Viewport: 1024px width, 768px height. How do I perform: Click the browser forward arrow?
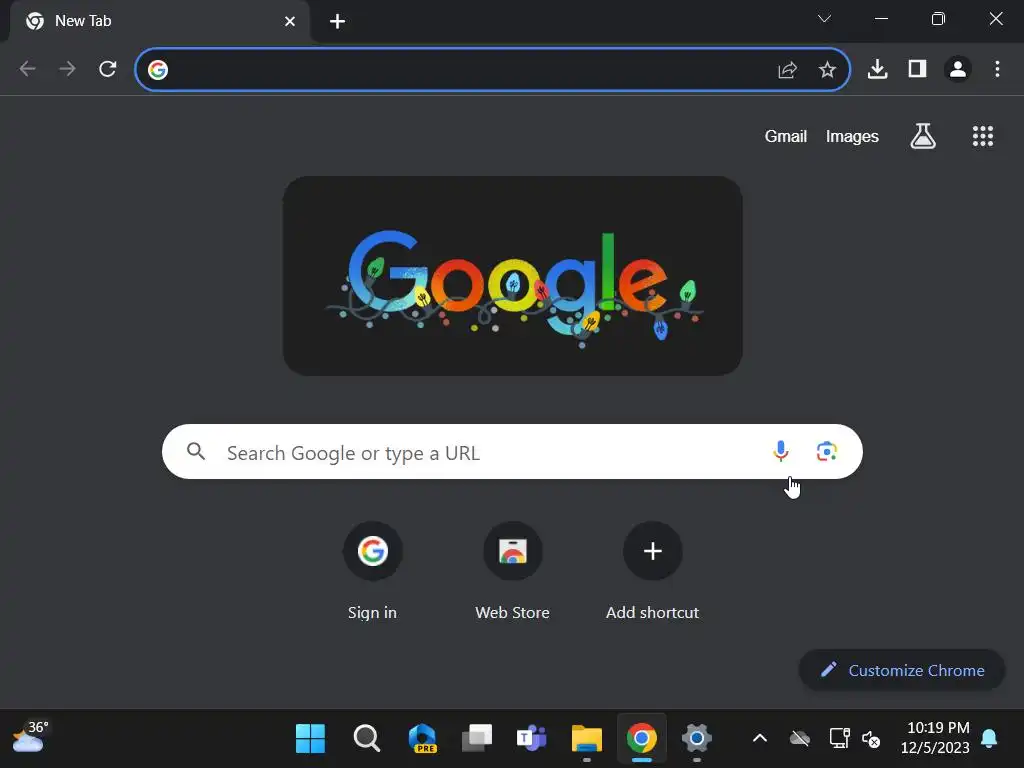point(67,69)
